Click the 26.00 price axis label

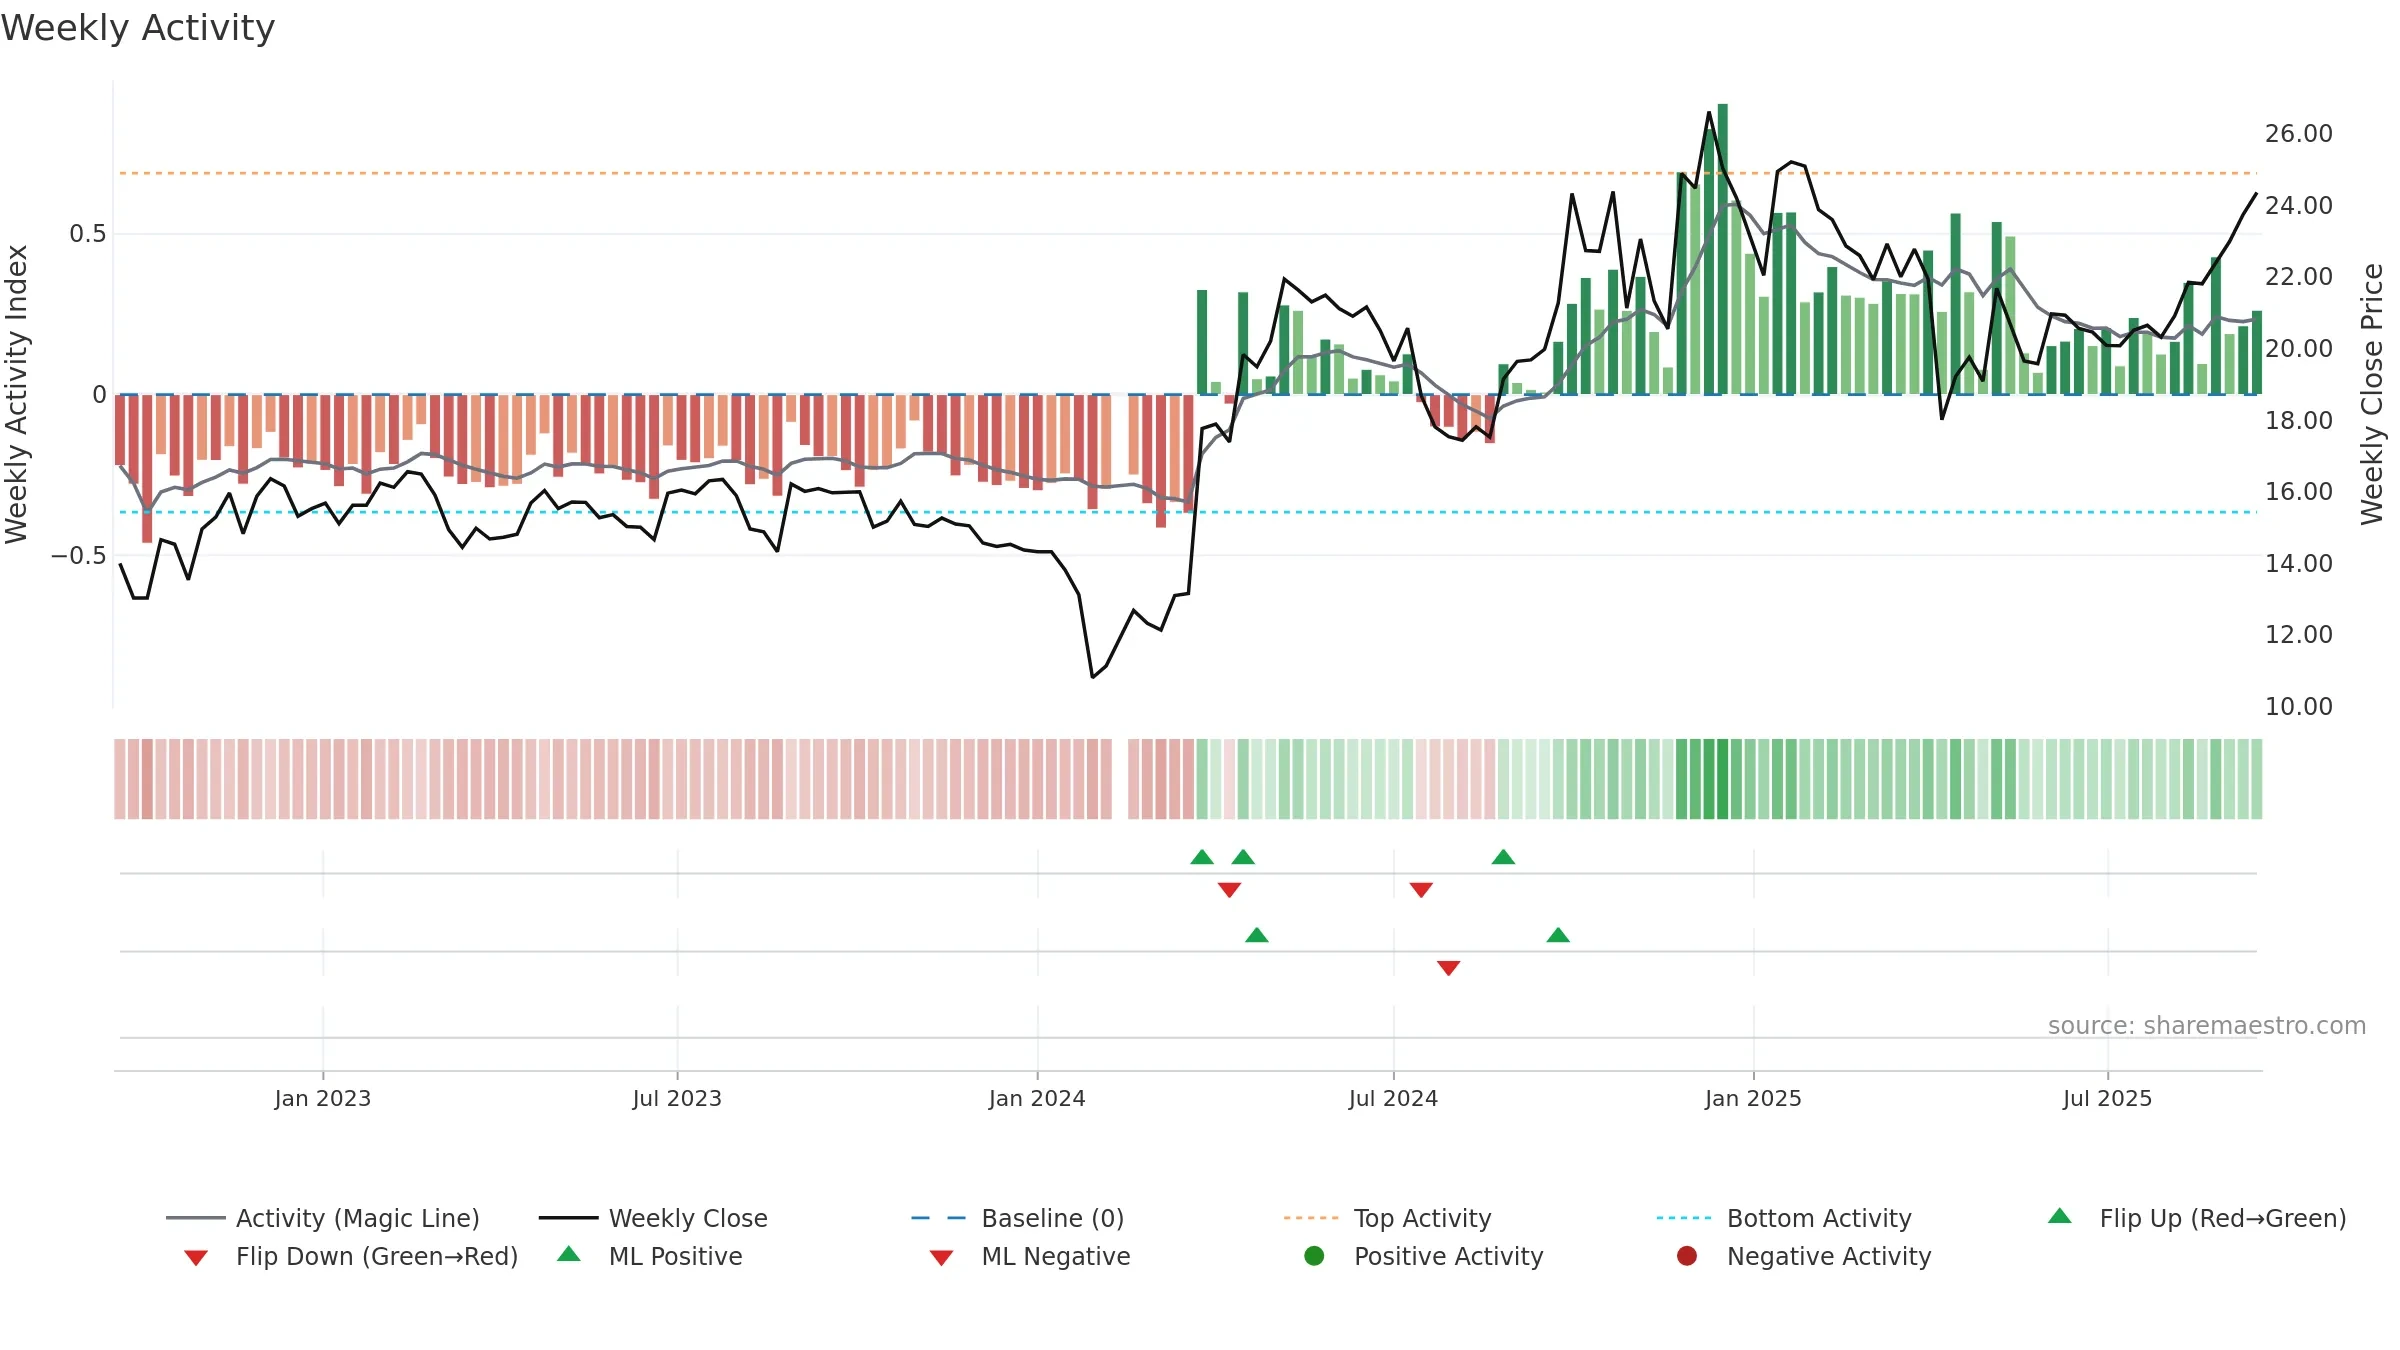coord(2299,134)
